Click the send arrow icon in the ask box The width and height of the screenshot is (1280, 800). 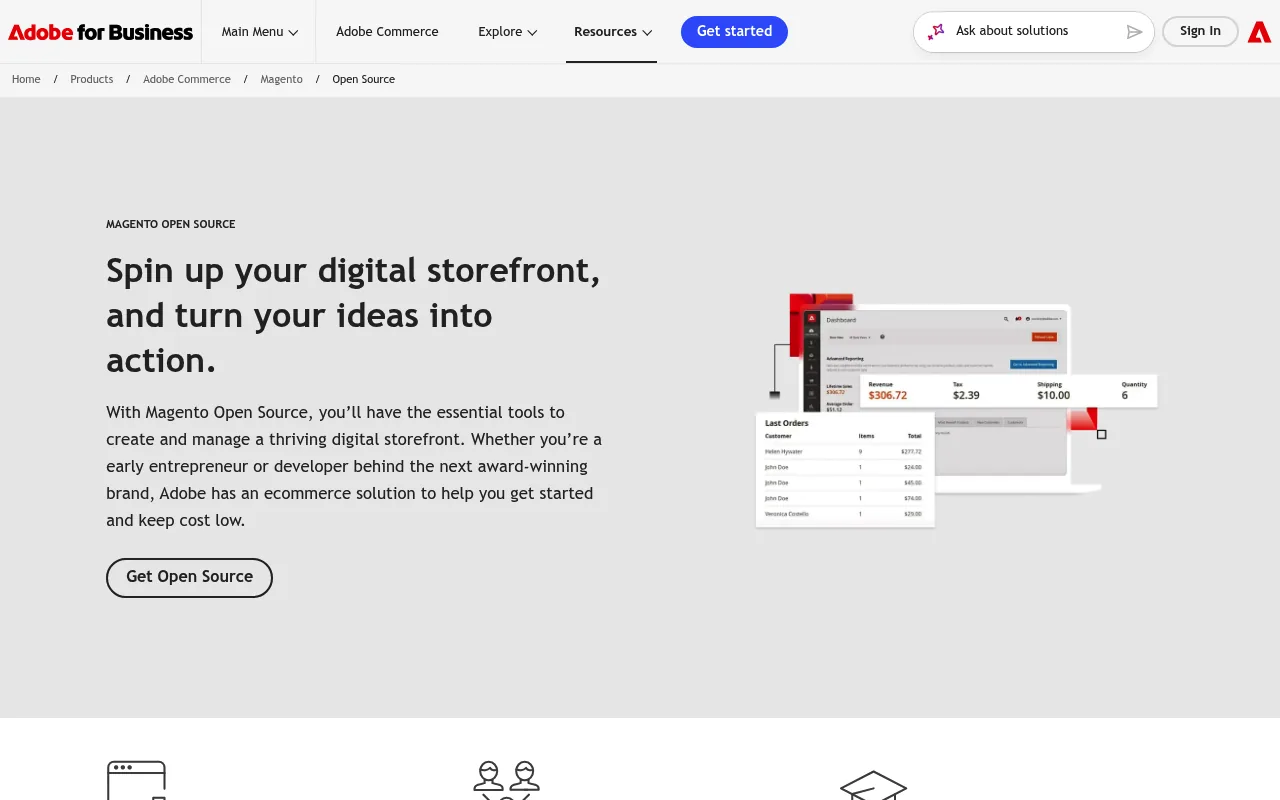pyautogui.click(x=1134, y=32)
